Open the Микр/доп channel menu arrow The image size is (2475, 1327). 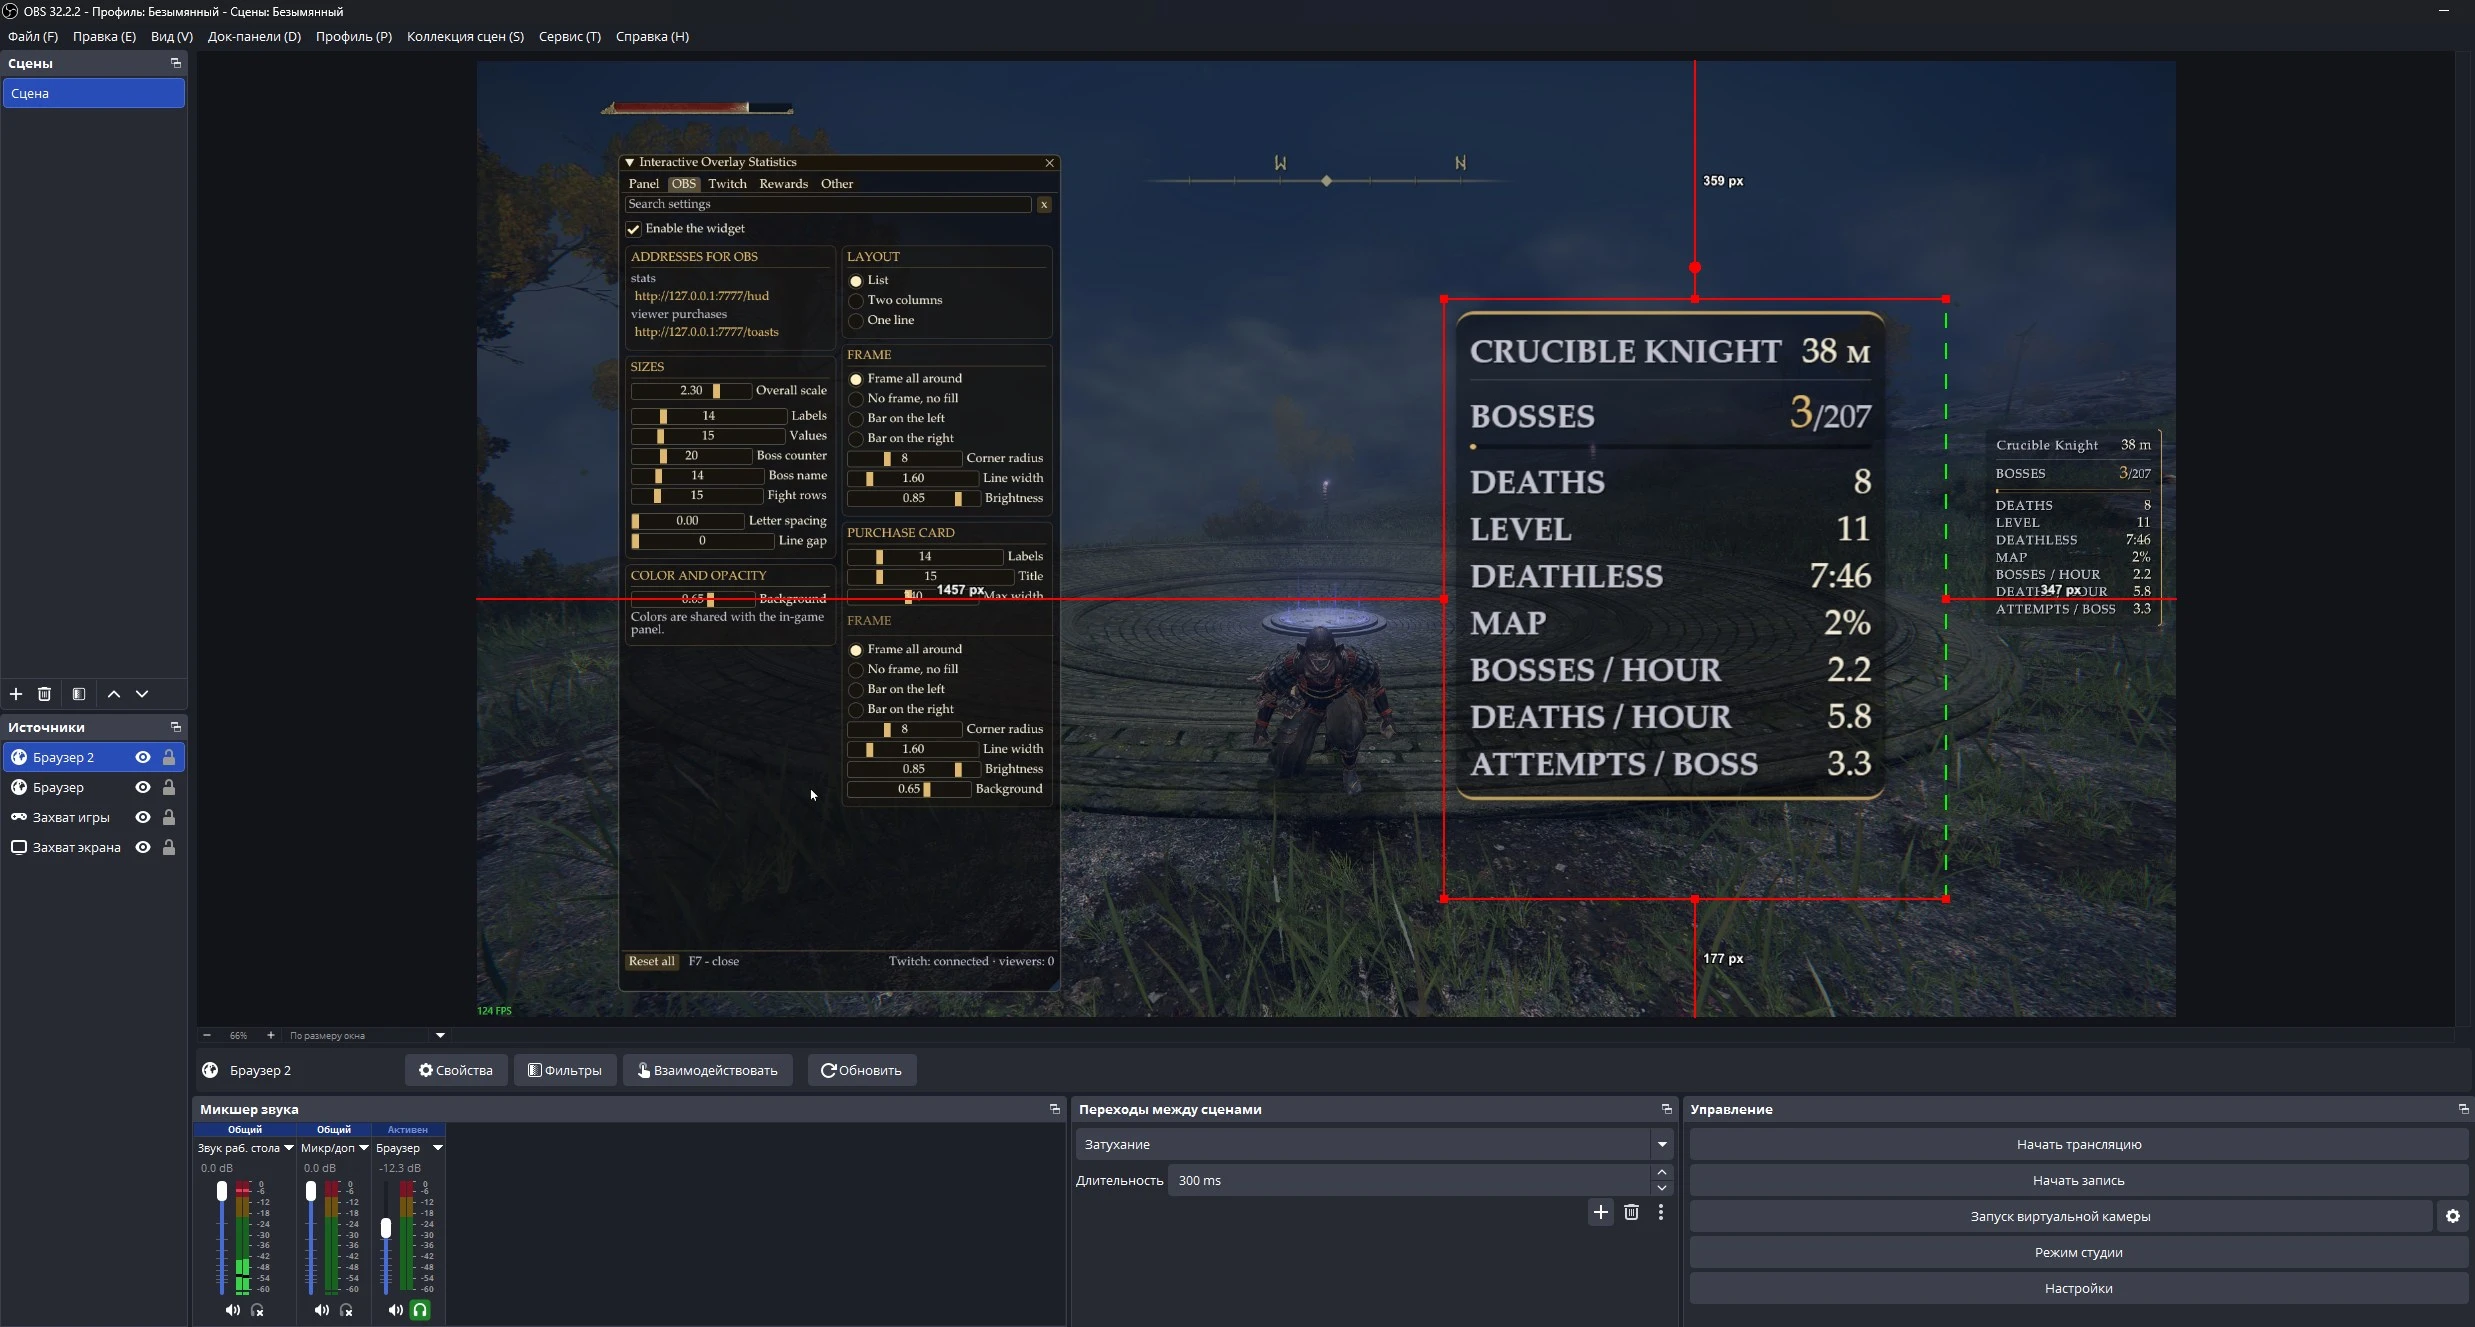point(364,1148)
